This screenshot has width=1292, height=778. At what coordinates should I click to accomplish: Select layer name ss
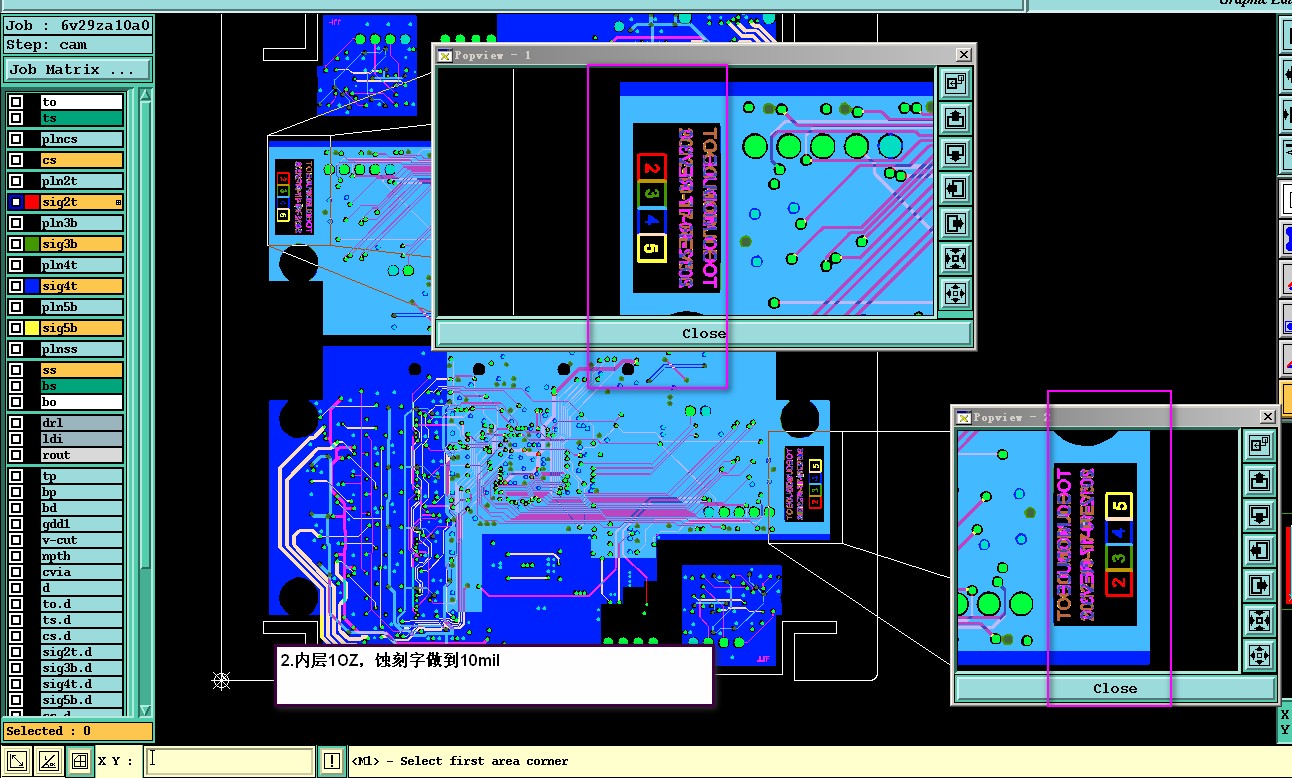tap(81, 370)
